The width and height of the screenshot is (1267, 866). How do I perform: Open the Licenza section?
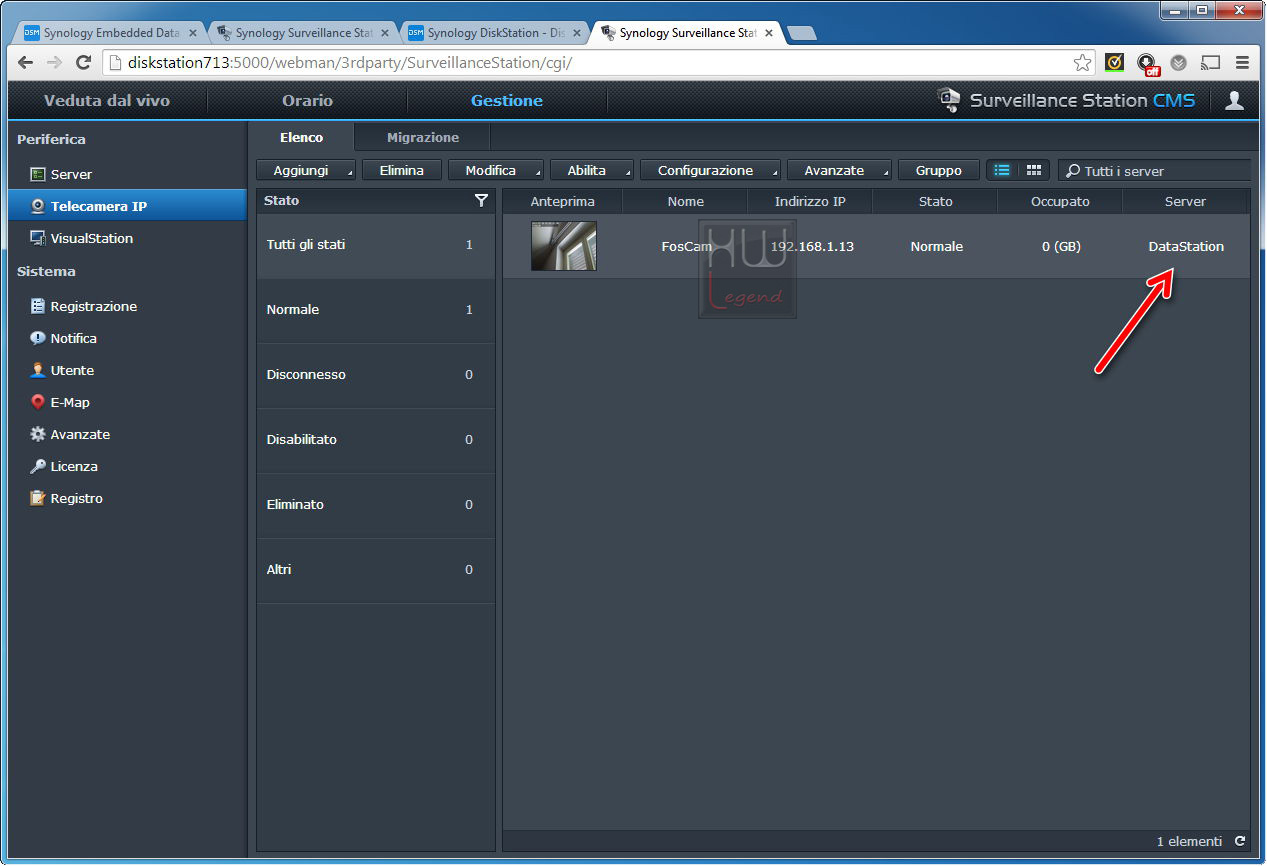[127, 466]
